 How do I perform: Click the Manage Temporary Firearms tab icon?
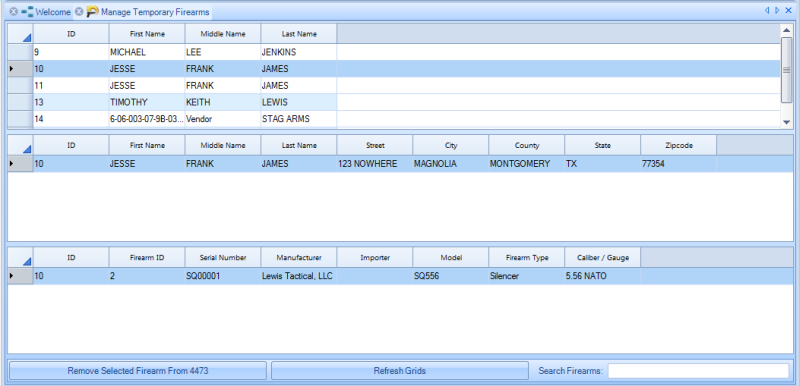(x=92, y=11)
